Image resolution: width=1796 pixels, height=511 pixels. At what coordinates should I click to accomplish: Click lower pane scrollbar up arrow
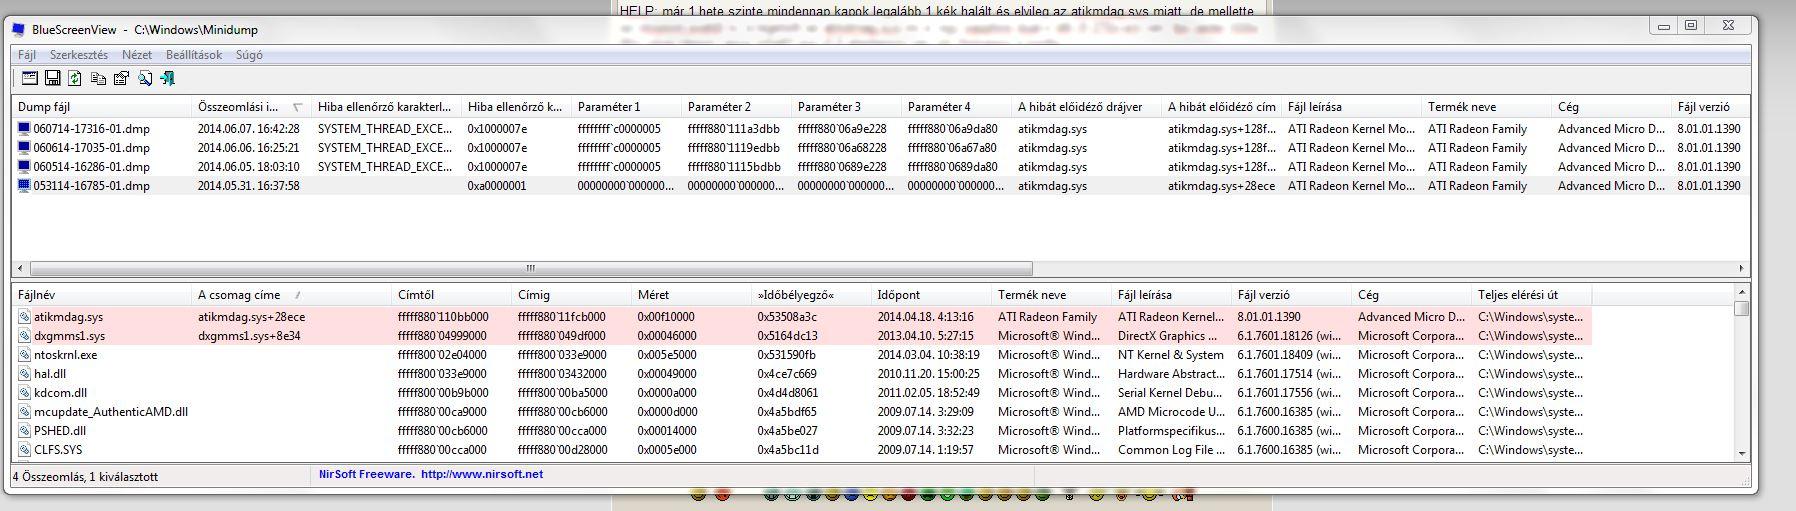1743,293
